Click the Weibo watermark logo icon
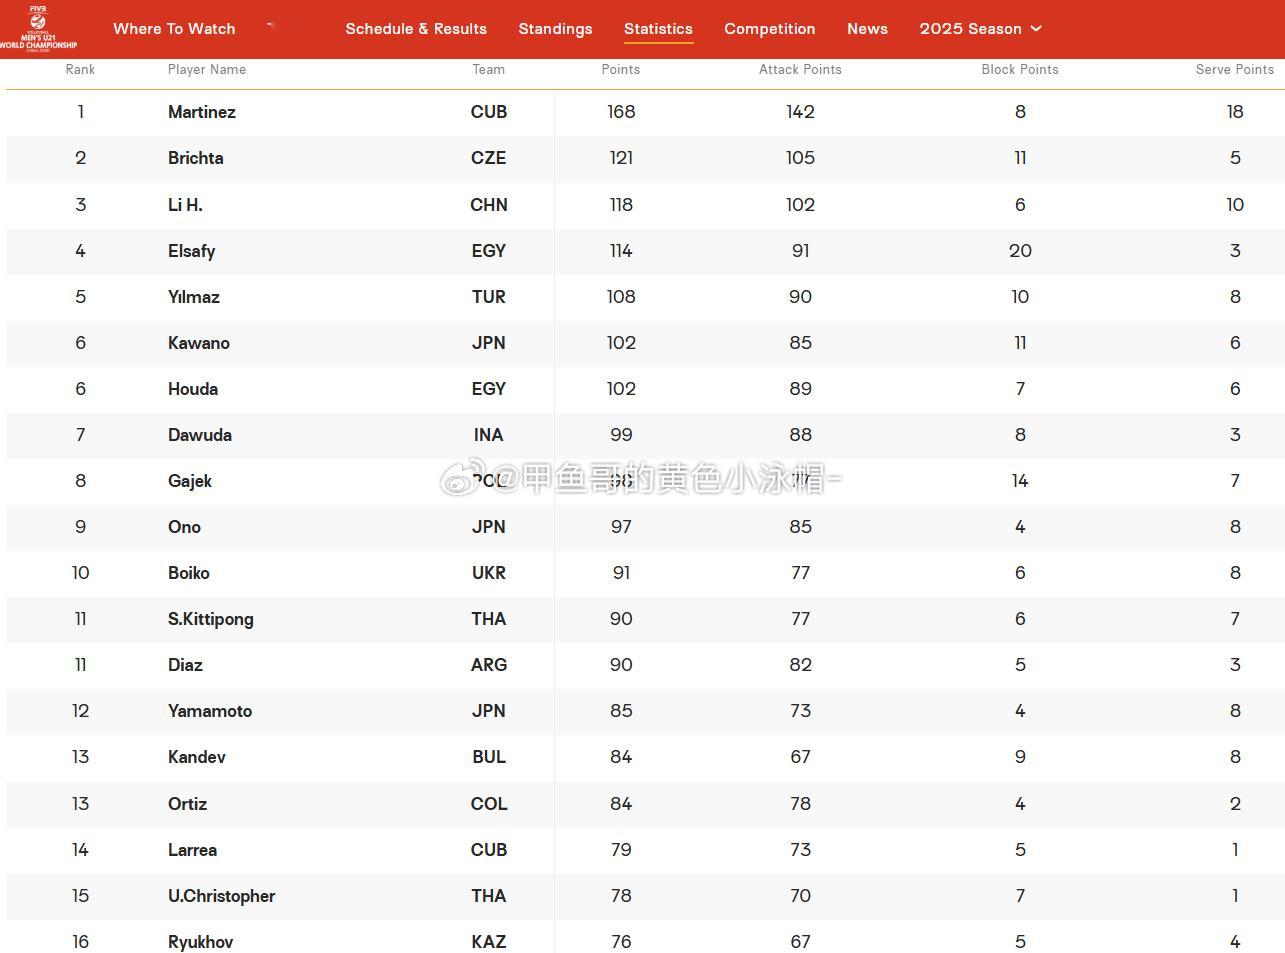 [x=461, y=479]
